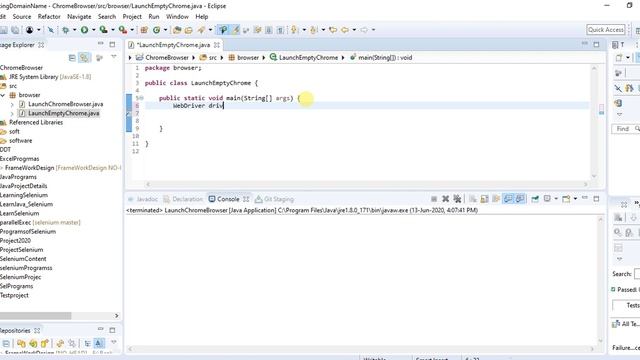Click ChromeBrowser in the editor breadcrumb
640x360 pixels.
pos(167,58)
